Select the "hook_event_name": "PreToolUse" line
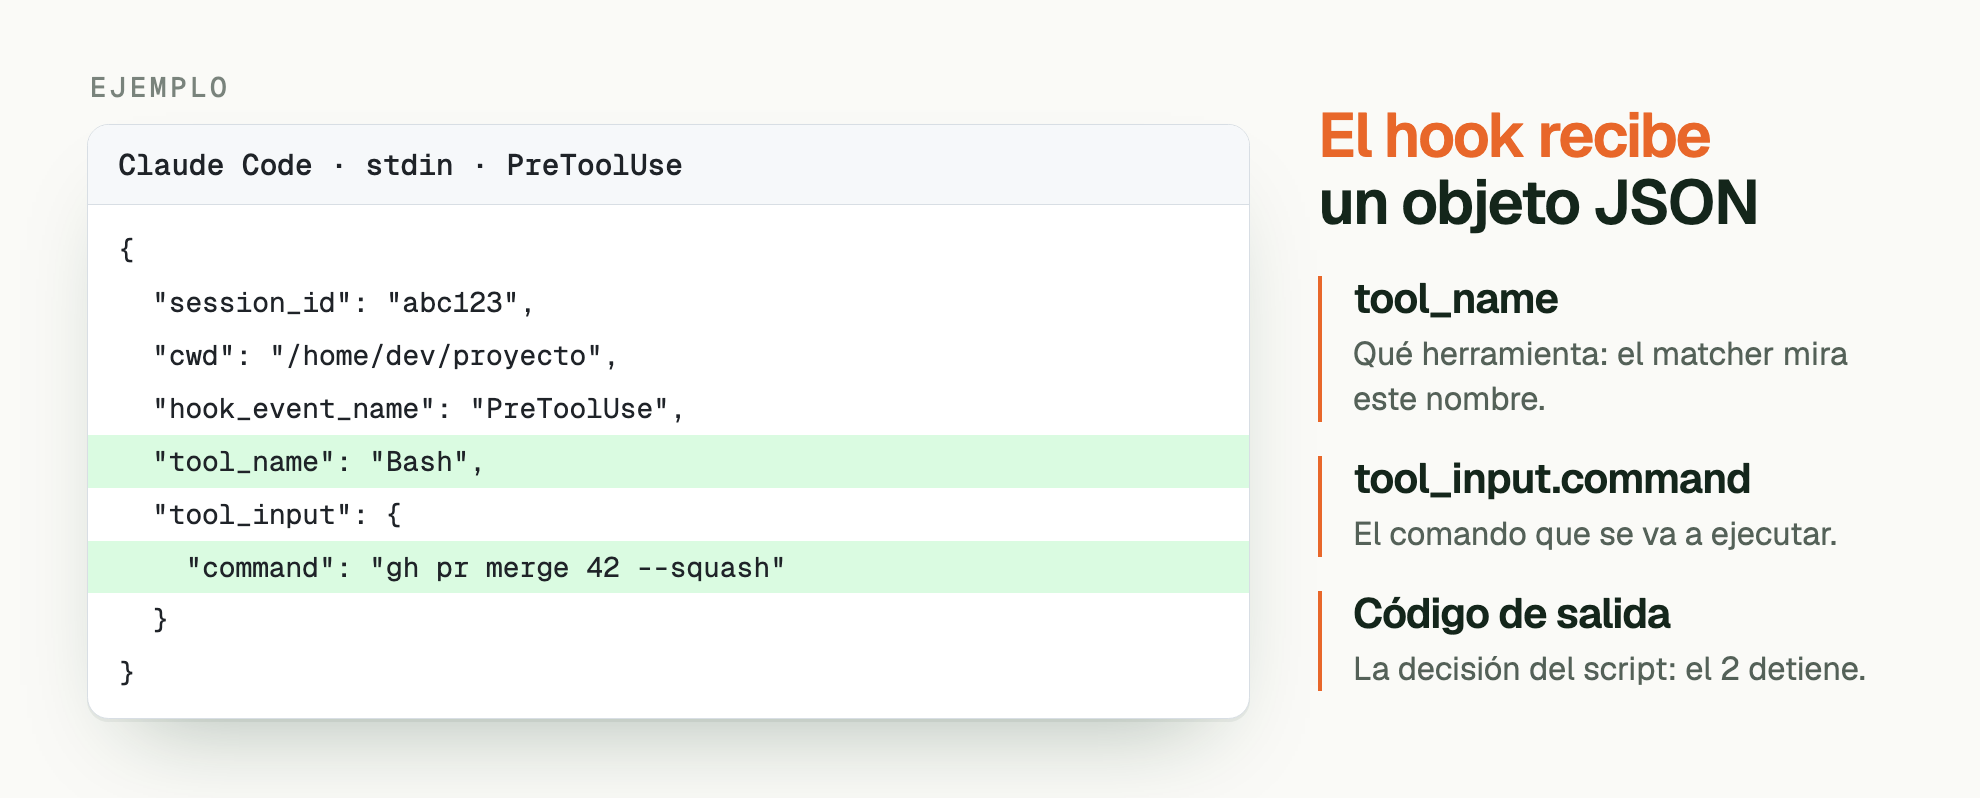 418,408
